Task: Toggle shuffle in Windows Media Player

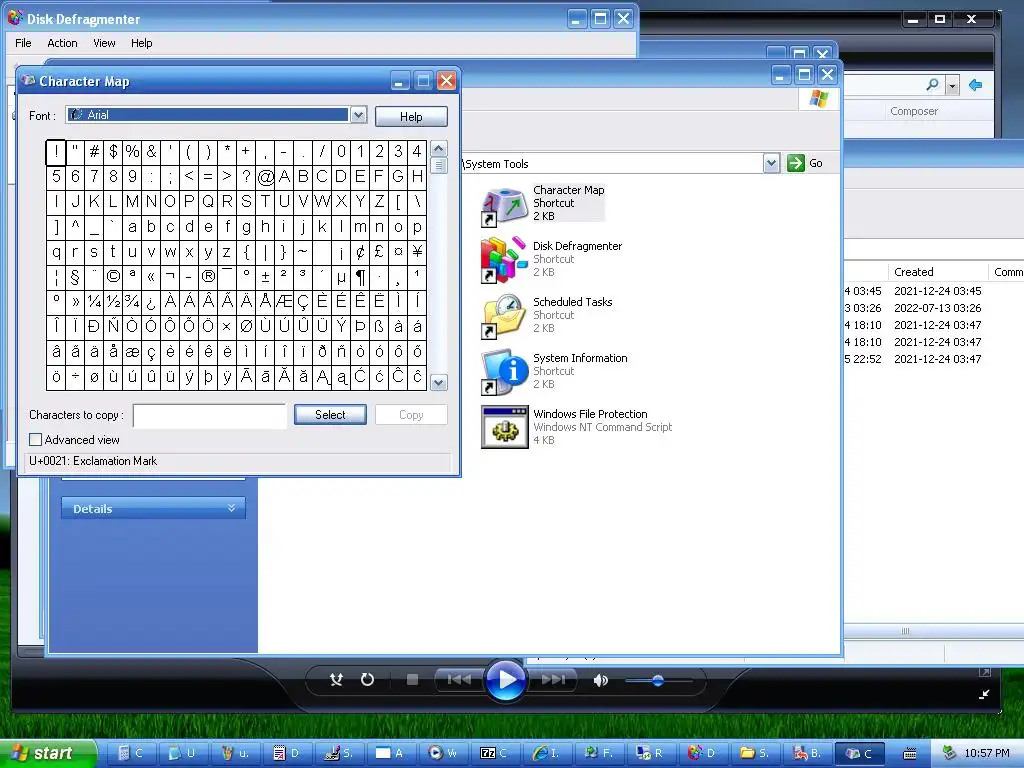Action: 336,680
